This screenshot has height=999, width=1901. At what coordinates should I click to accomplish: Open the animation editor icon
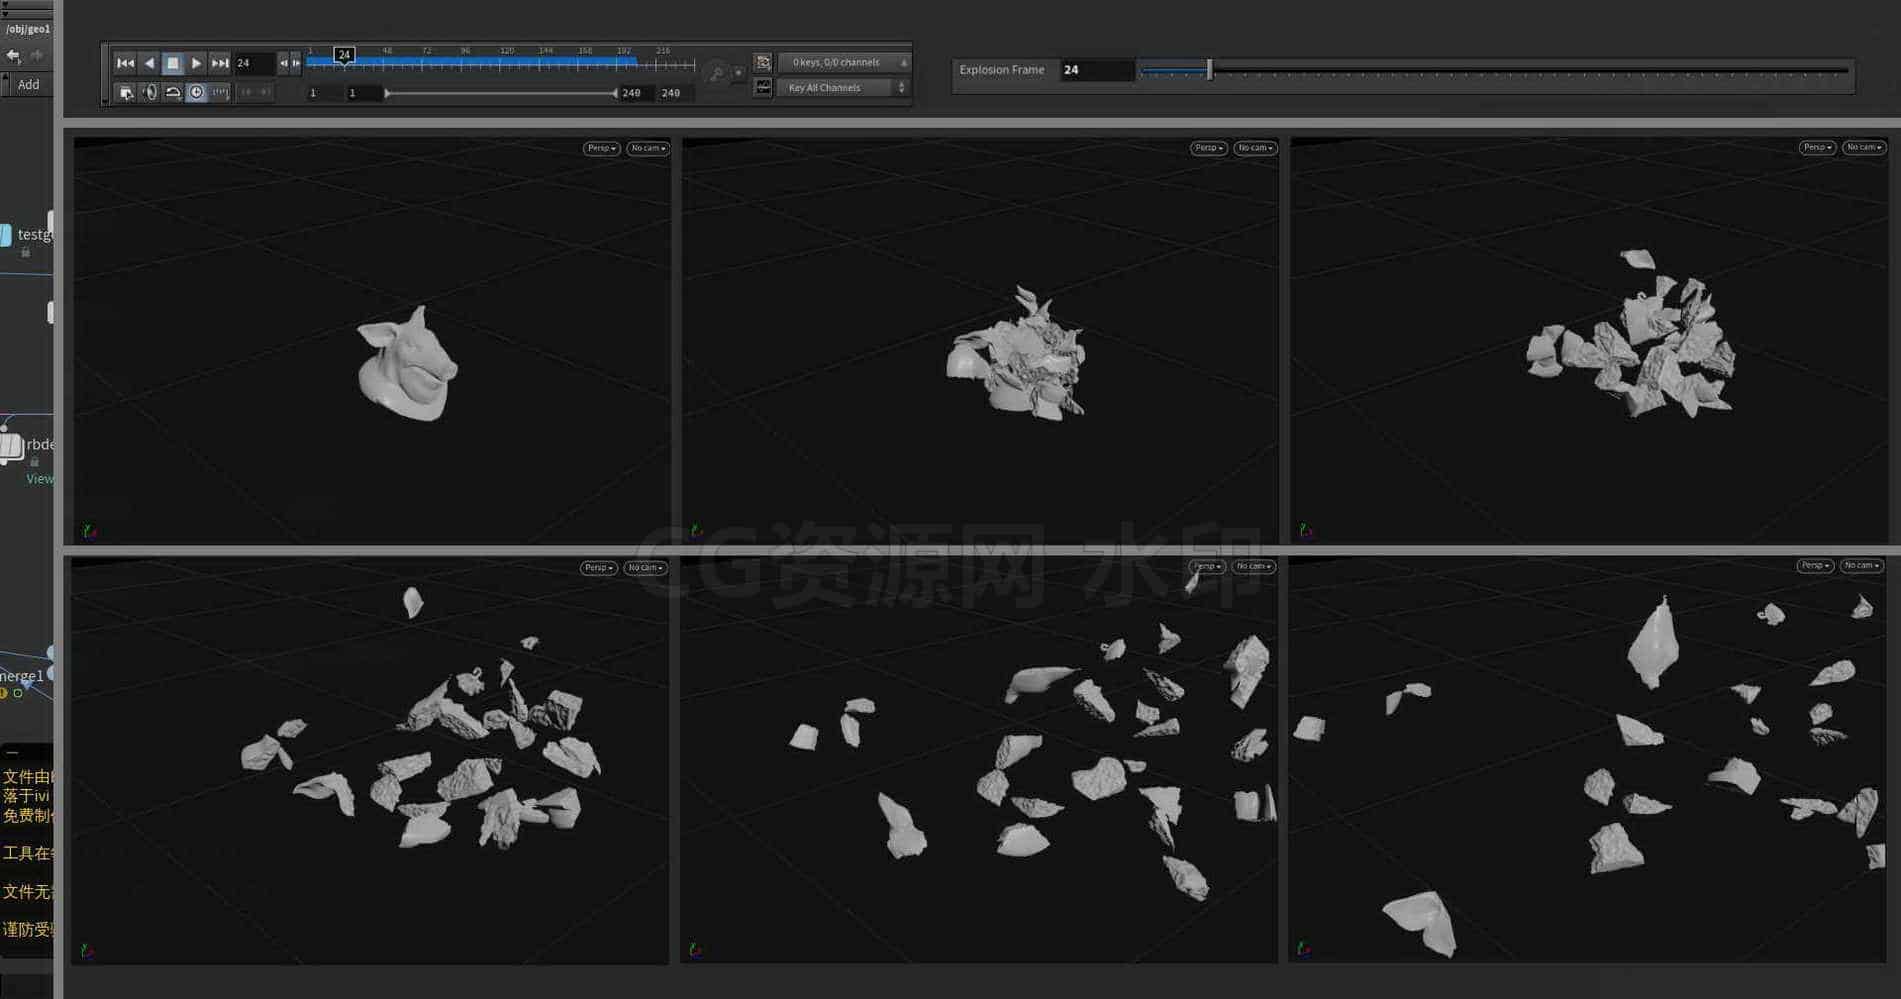coord(763,88)
